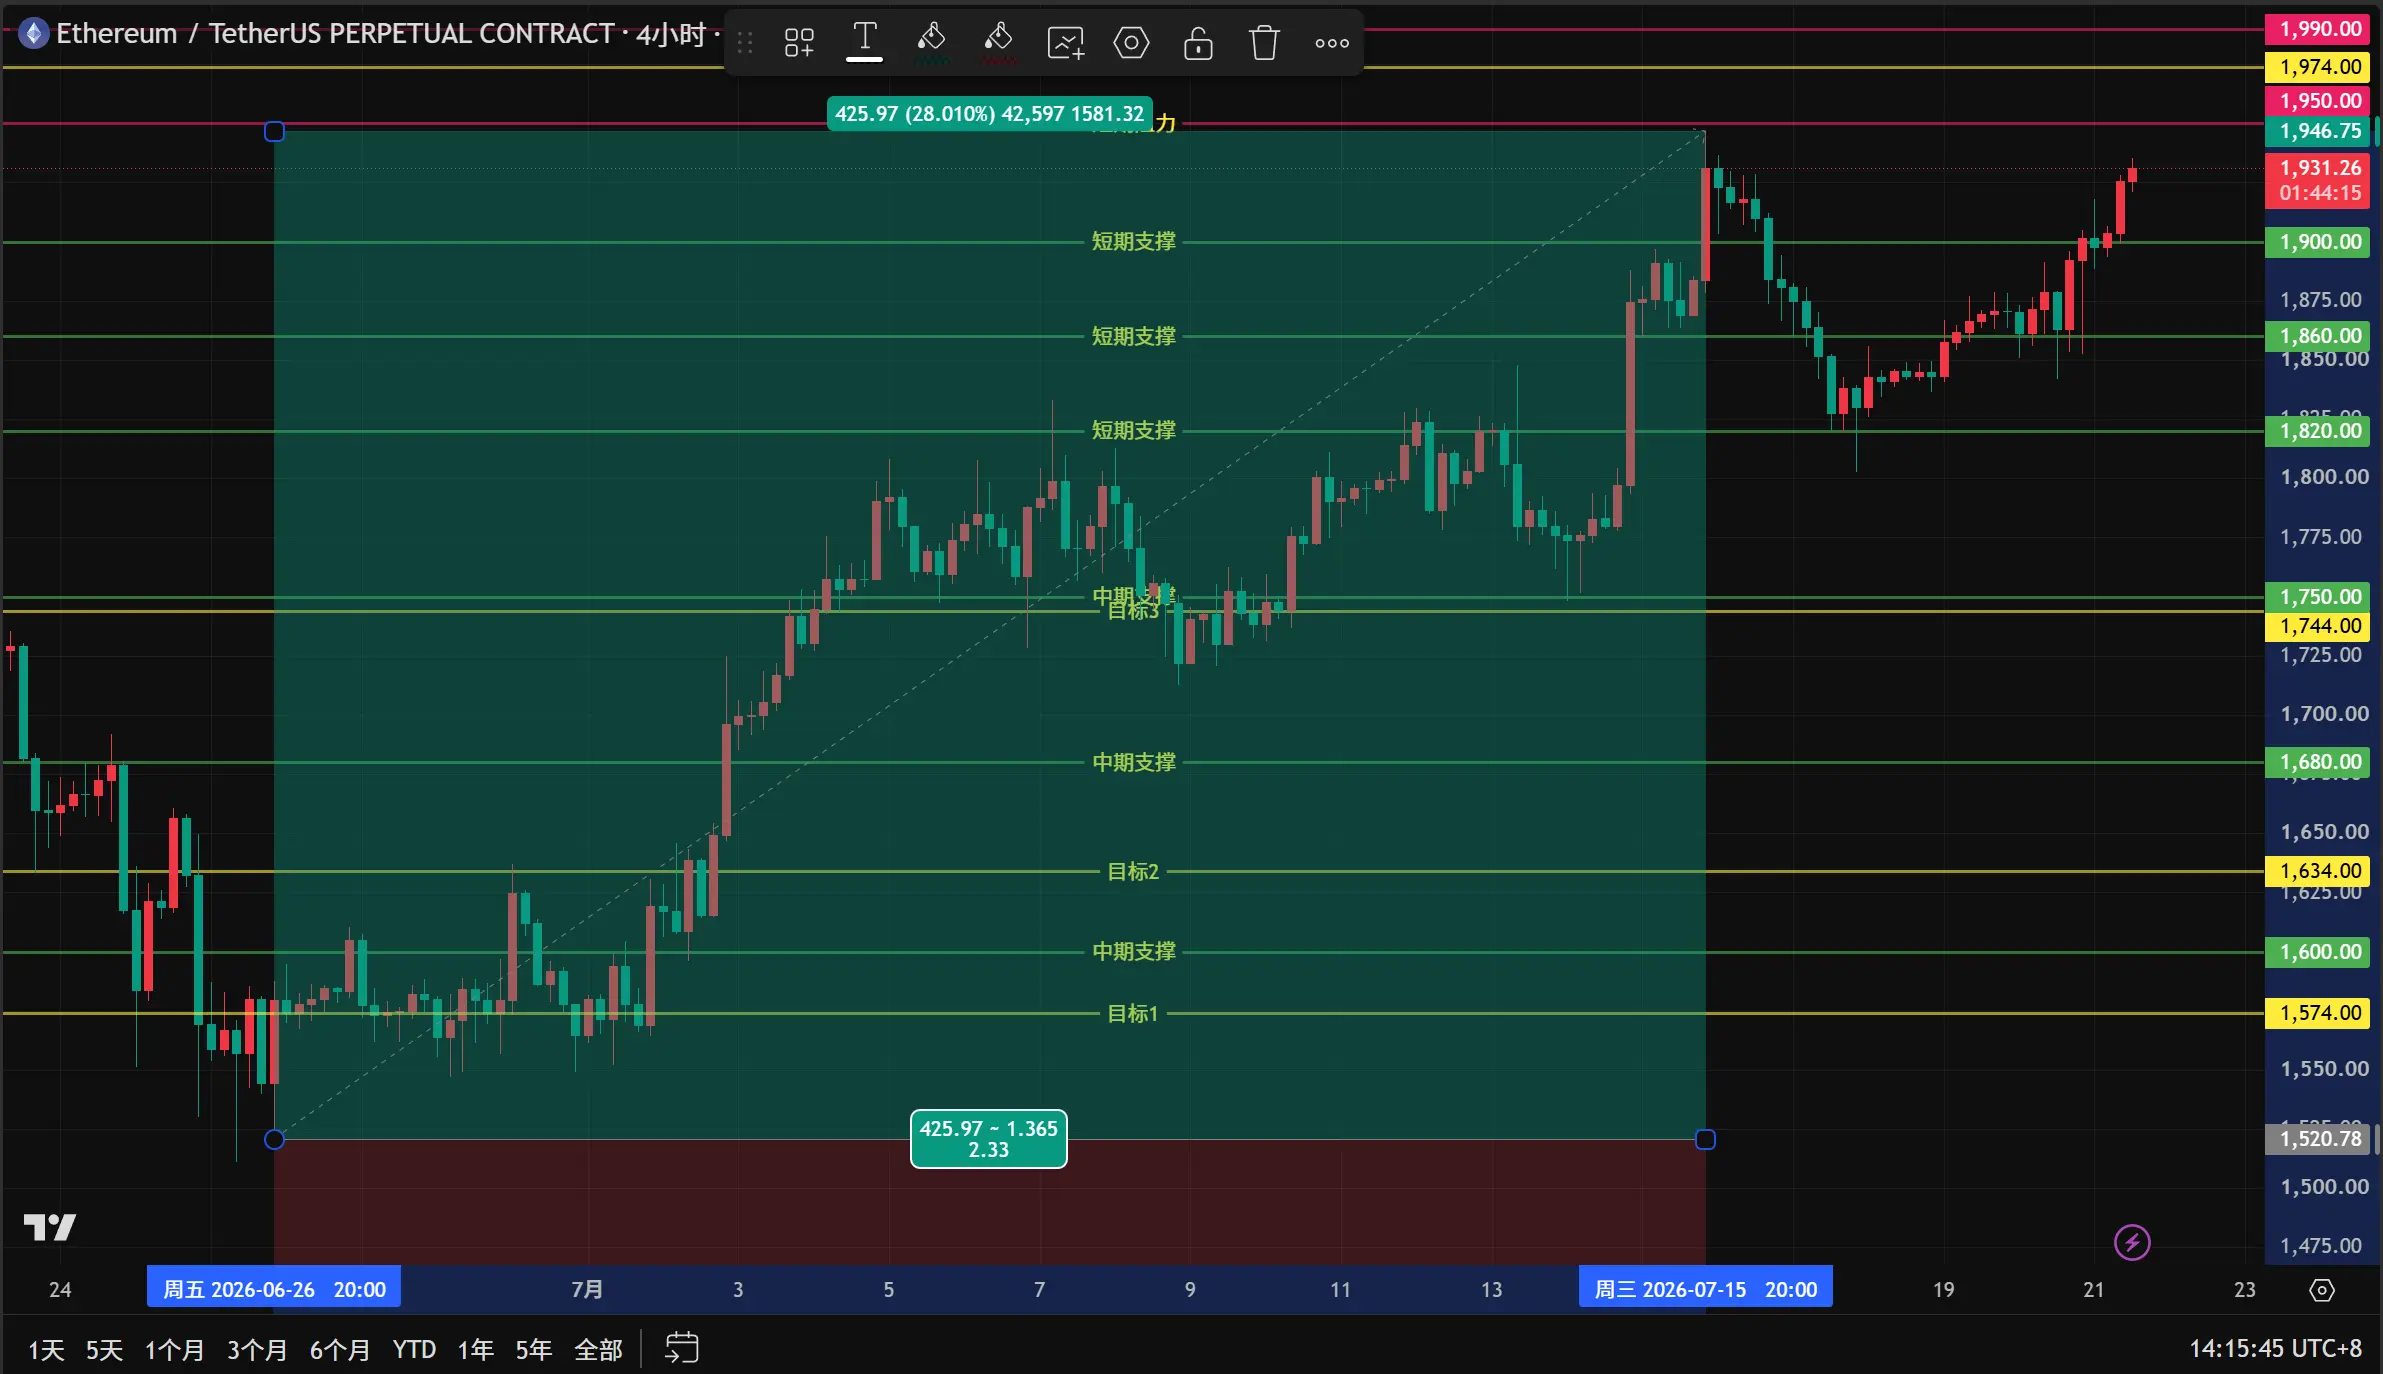The height and width of the screenshot is (1374, 2383).
Task: Click the current price 1,931.26 label
Action: 2319,181
